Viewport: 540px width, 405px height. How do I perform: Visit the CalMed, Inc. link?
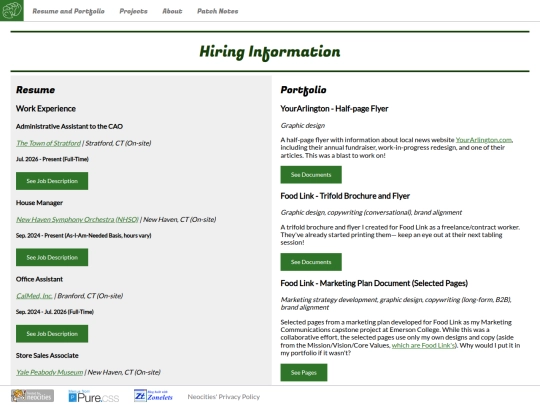pyautogui.click(x=34, y=296)
